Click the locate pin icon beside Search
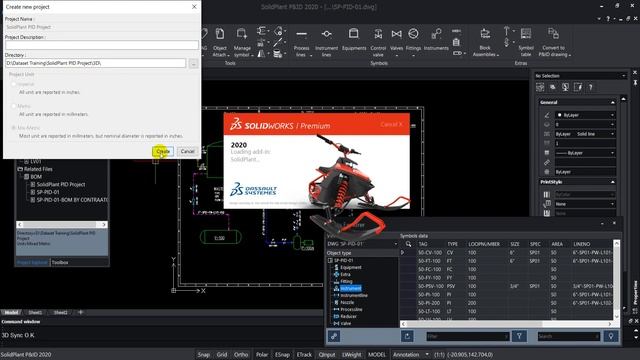 tap(611, 336)
